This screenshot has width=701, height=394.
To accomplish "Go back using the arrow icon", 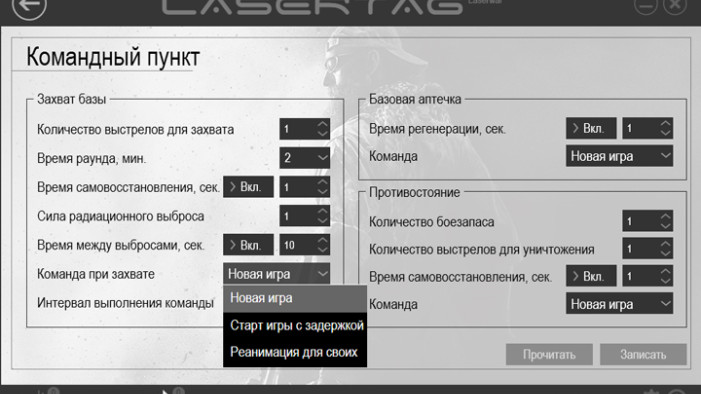I will [29, 5].
